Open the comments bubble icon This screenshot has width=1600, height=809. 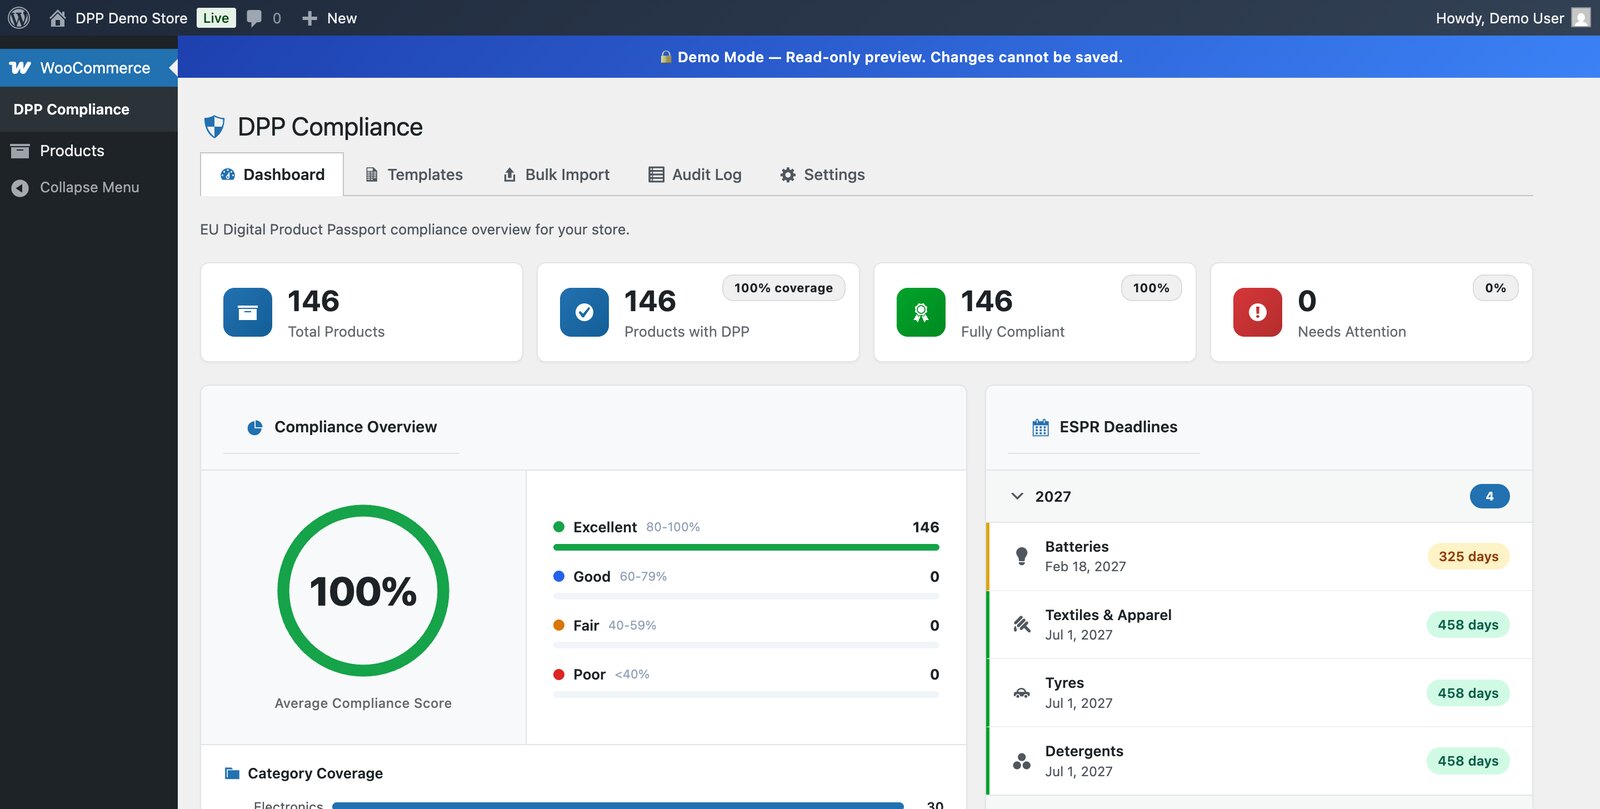[254, 18]
